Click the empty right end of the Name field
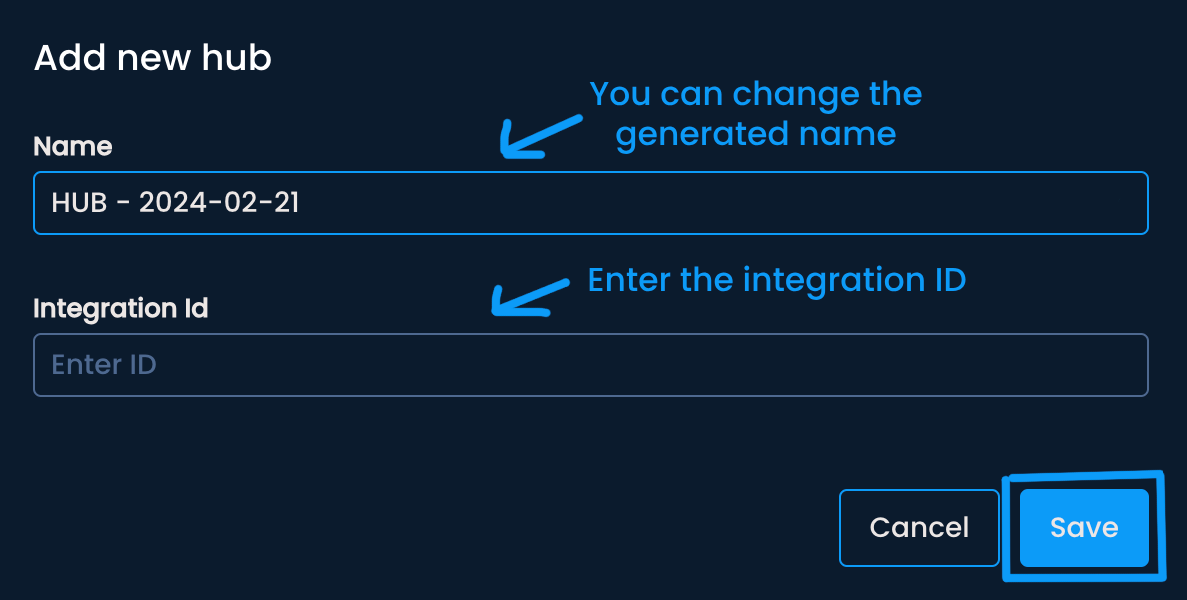Screen dimensions: 1187x600 1050,203
